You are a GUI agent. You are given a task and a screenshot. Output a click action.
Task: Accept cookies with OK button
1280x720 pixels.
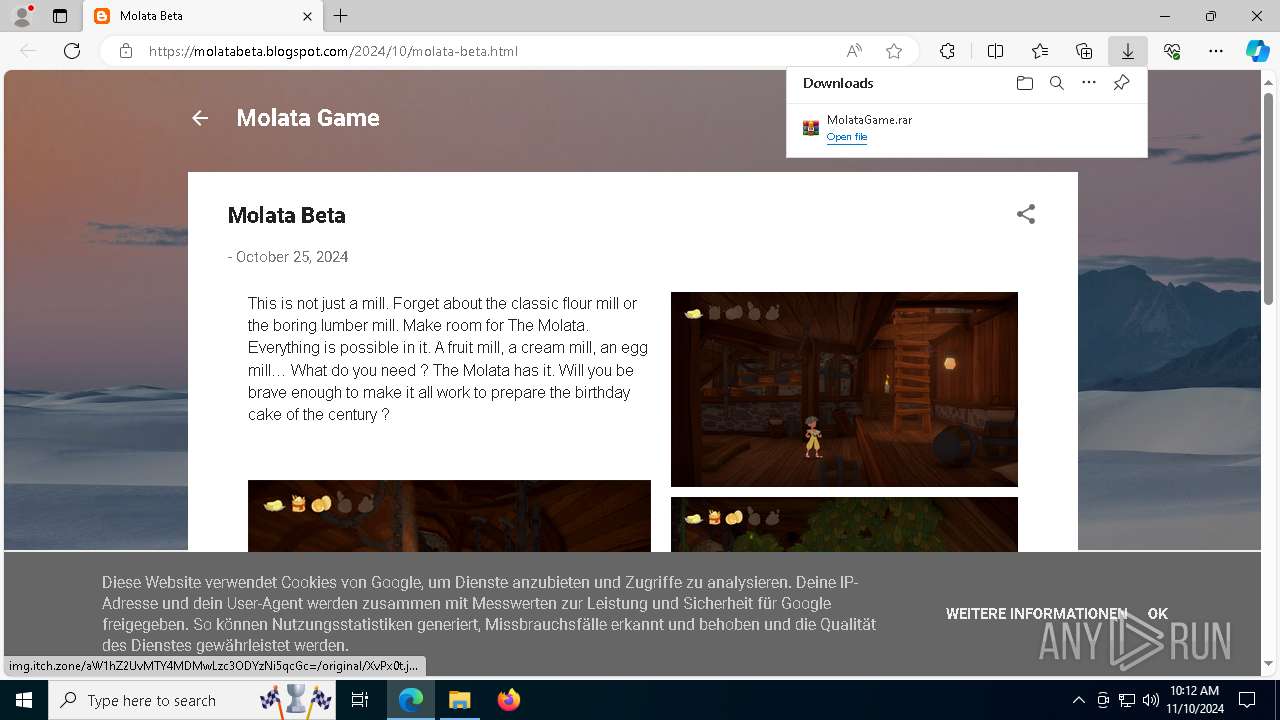point(1158,614)
